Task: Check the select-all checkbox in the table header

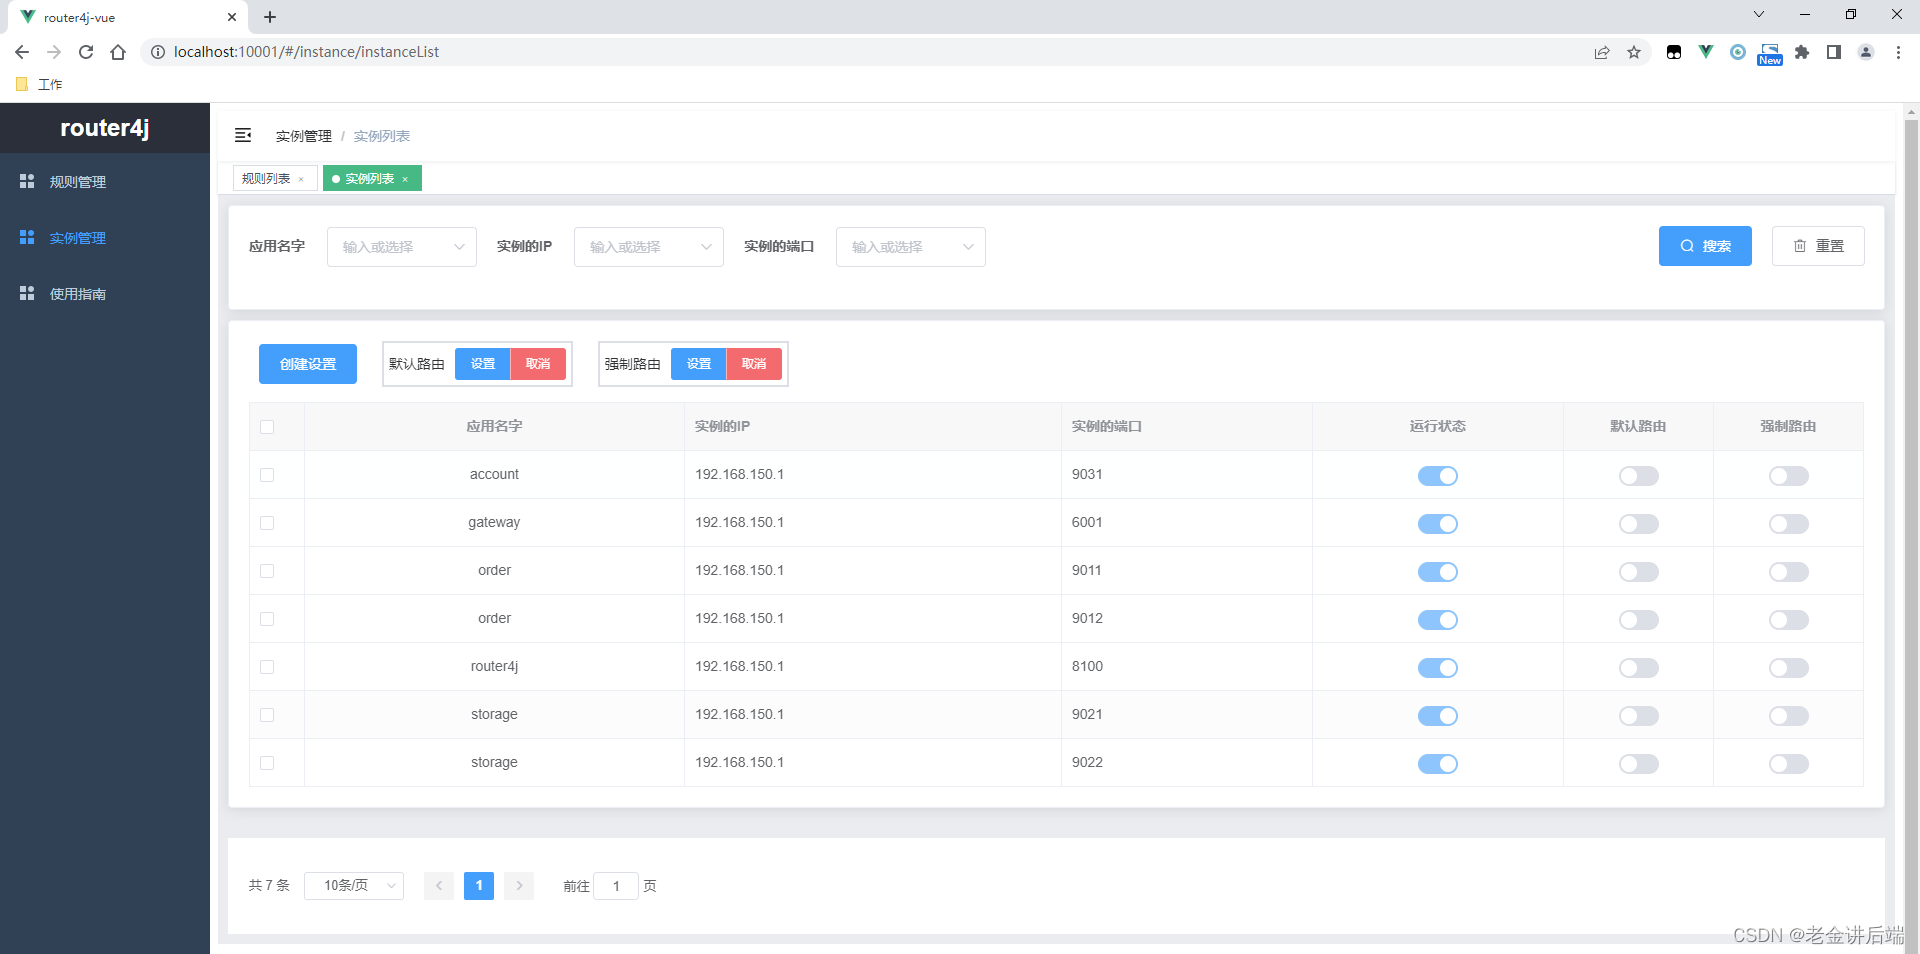Action: pos(267,427)
